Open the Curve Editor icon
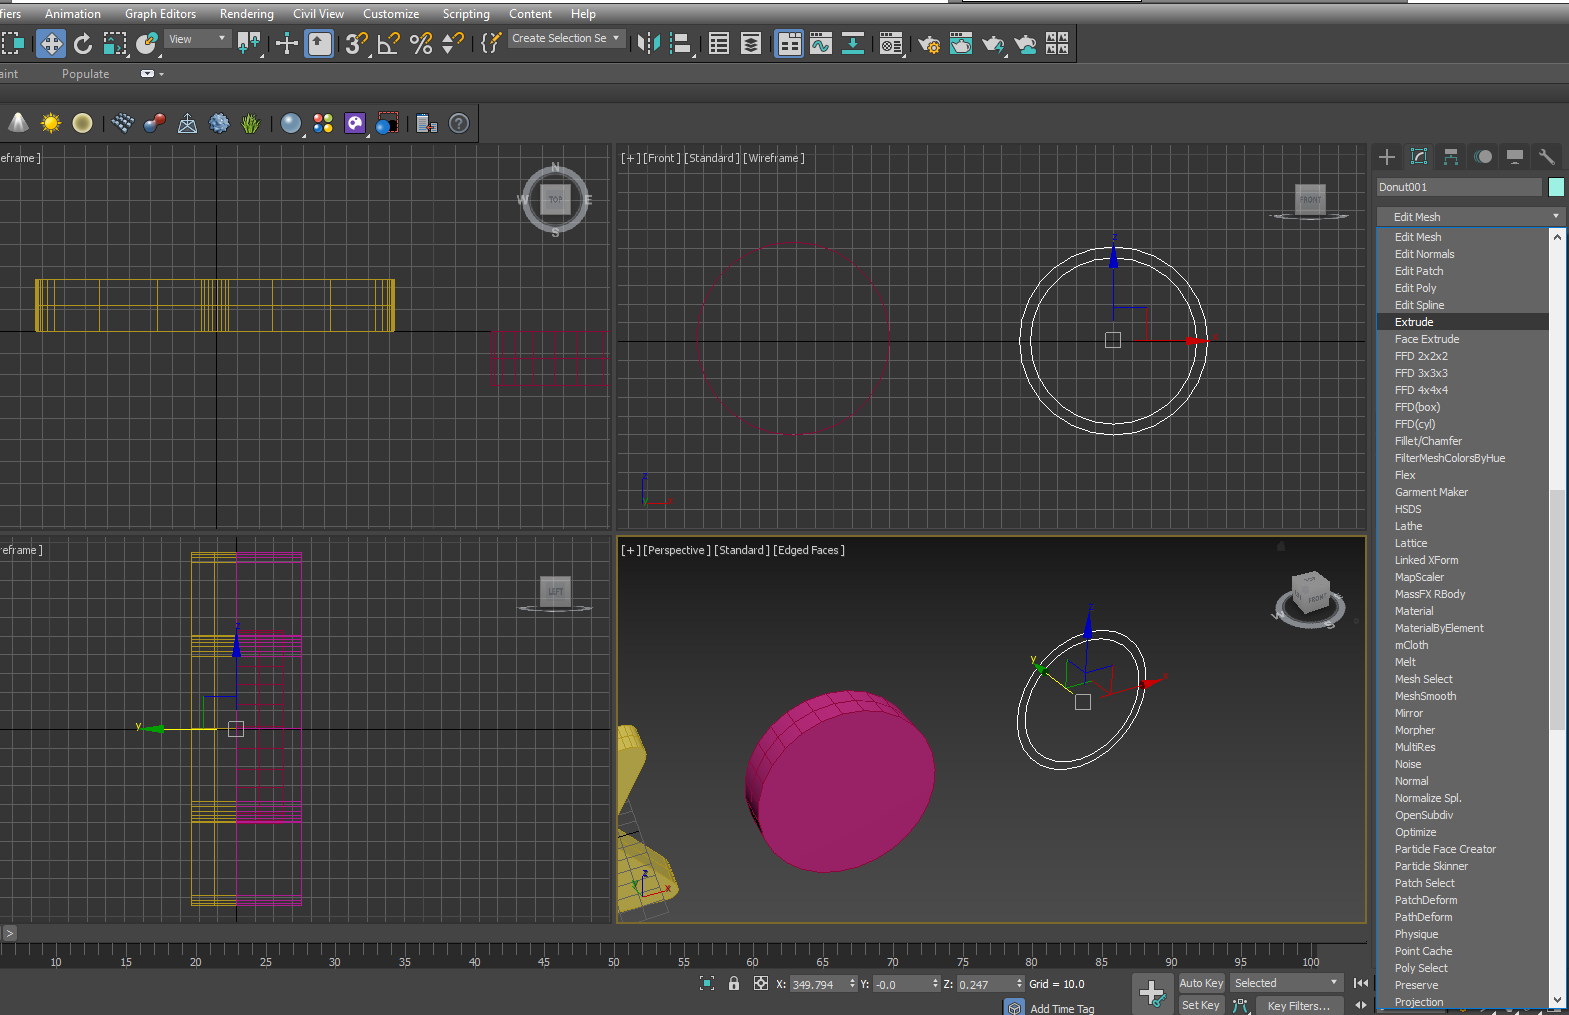The height and width of the screenshot is (1015, 1569). point(821,43)
